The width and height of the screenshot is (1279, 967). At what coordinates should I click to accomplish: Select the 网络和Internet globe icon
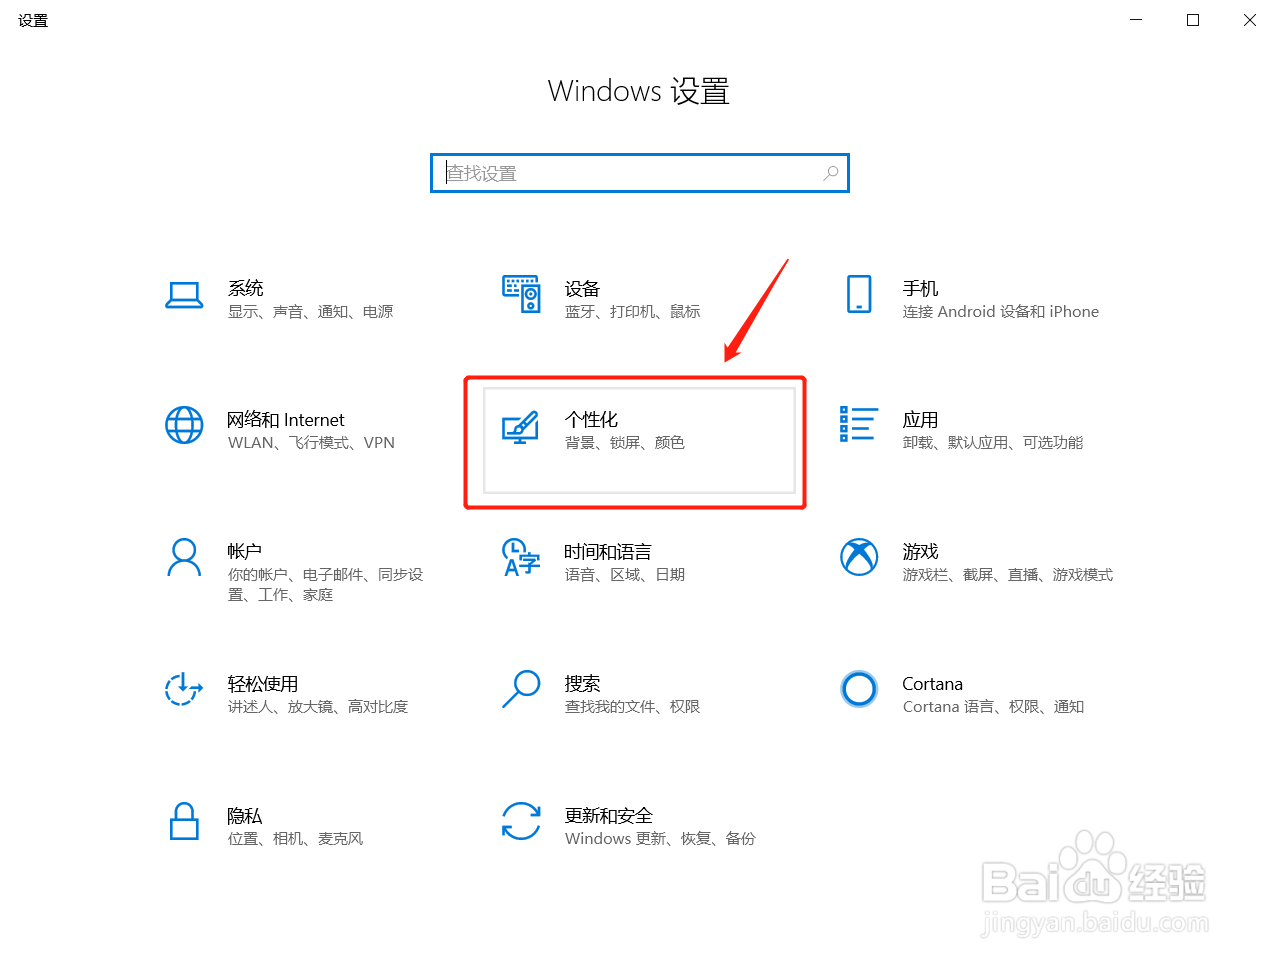point(184,426)
